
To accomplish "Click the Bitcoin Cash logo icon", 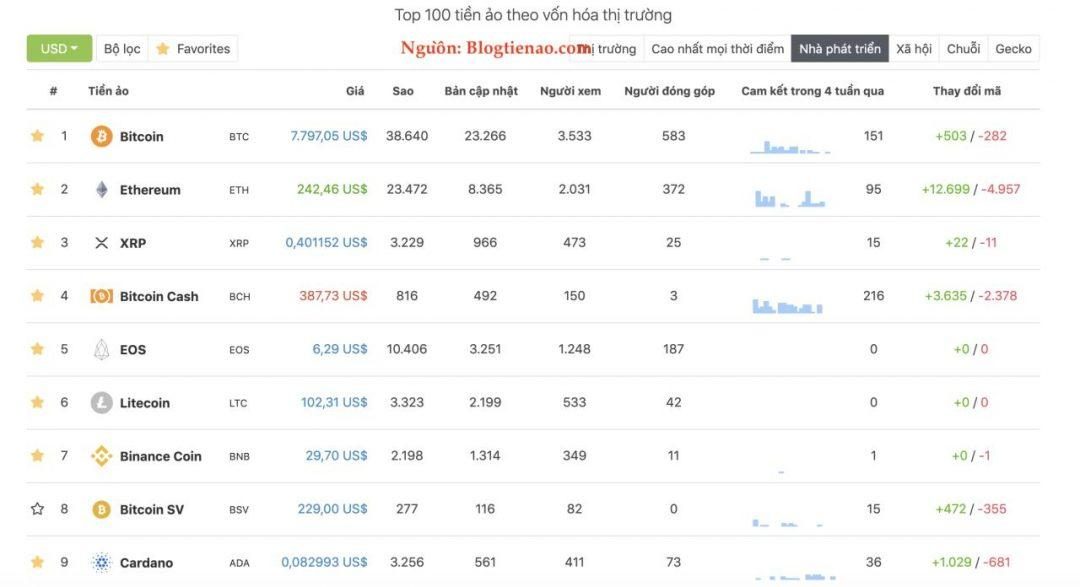I will (101, 296).
